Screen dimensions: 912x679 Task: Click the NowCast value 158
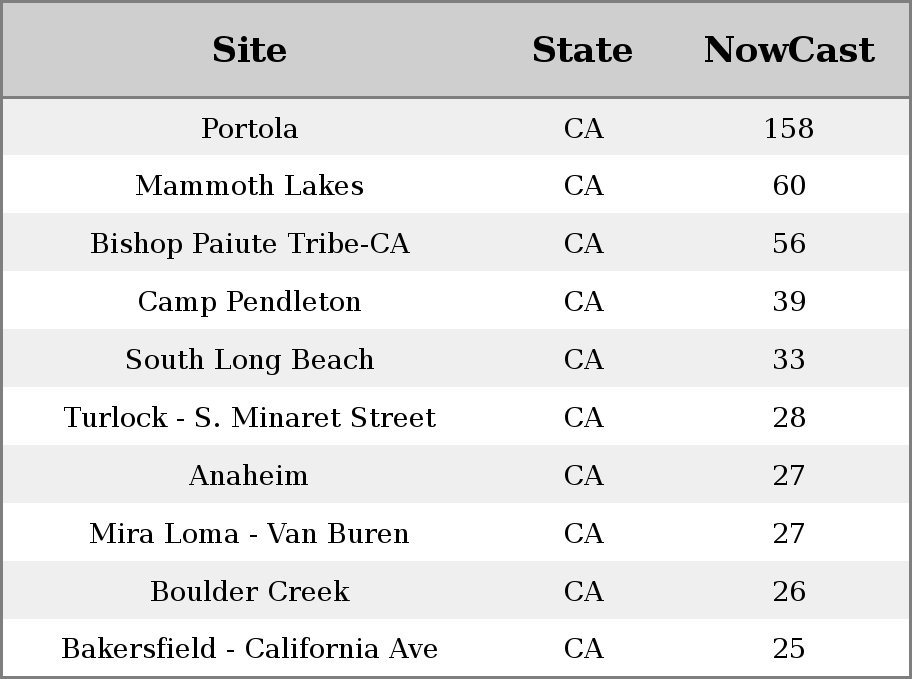pos(789,128)
